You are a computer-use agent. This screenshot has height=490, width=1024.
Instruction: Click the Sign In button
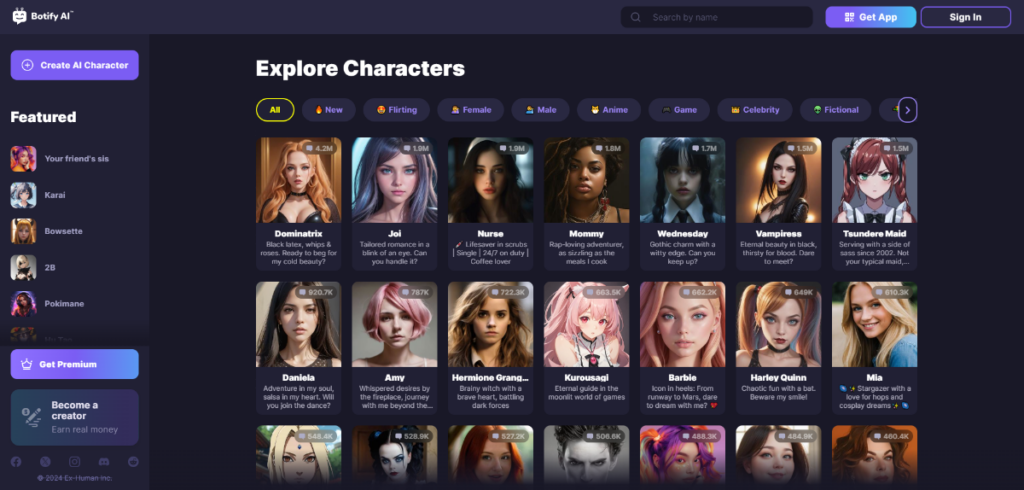tap(965, 17)
